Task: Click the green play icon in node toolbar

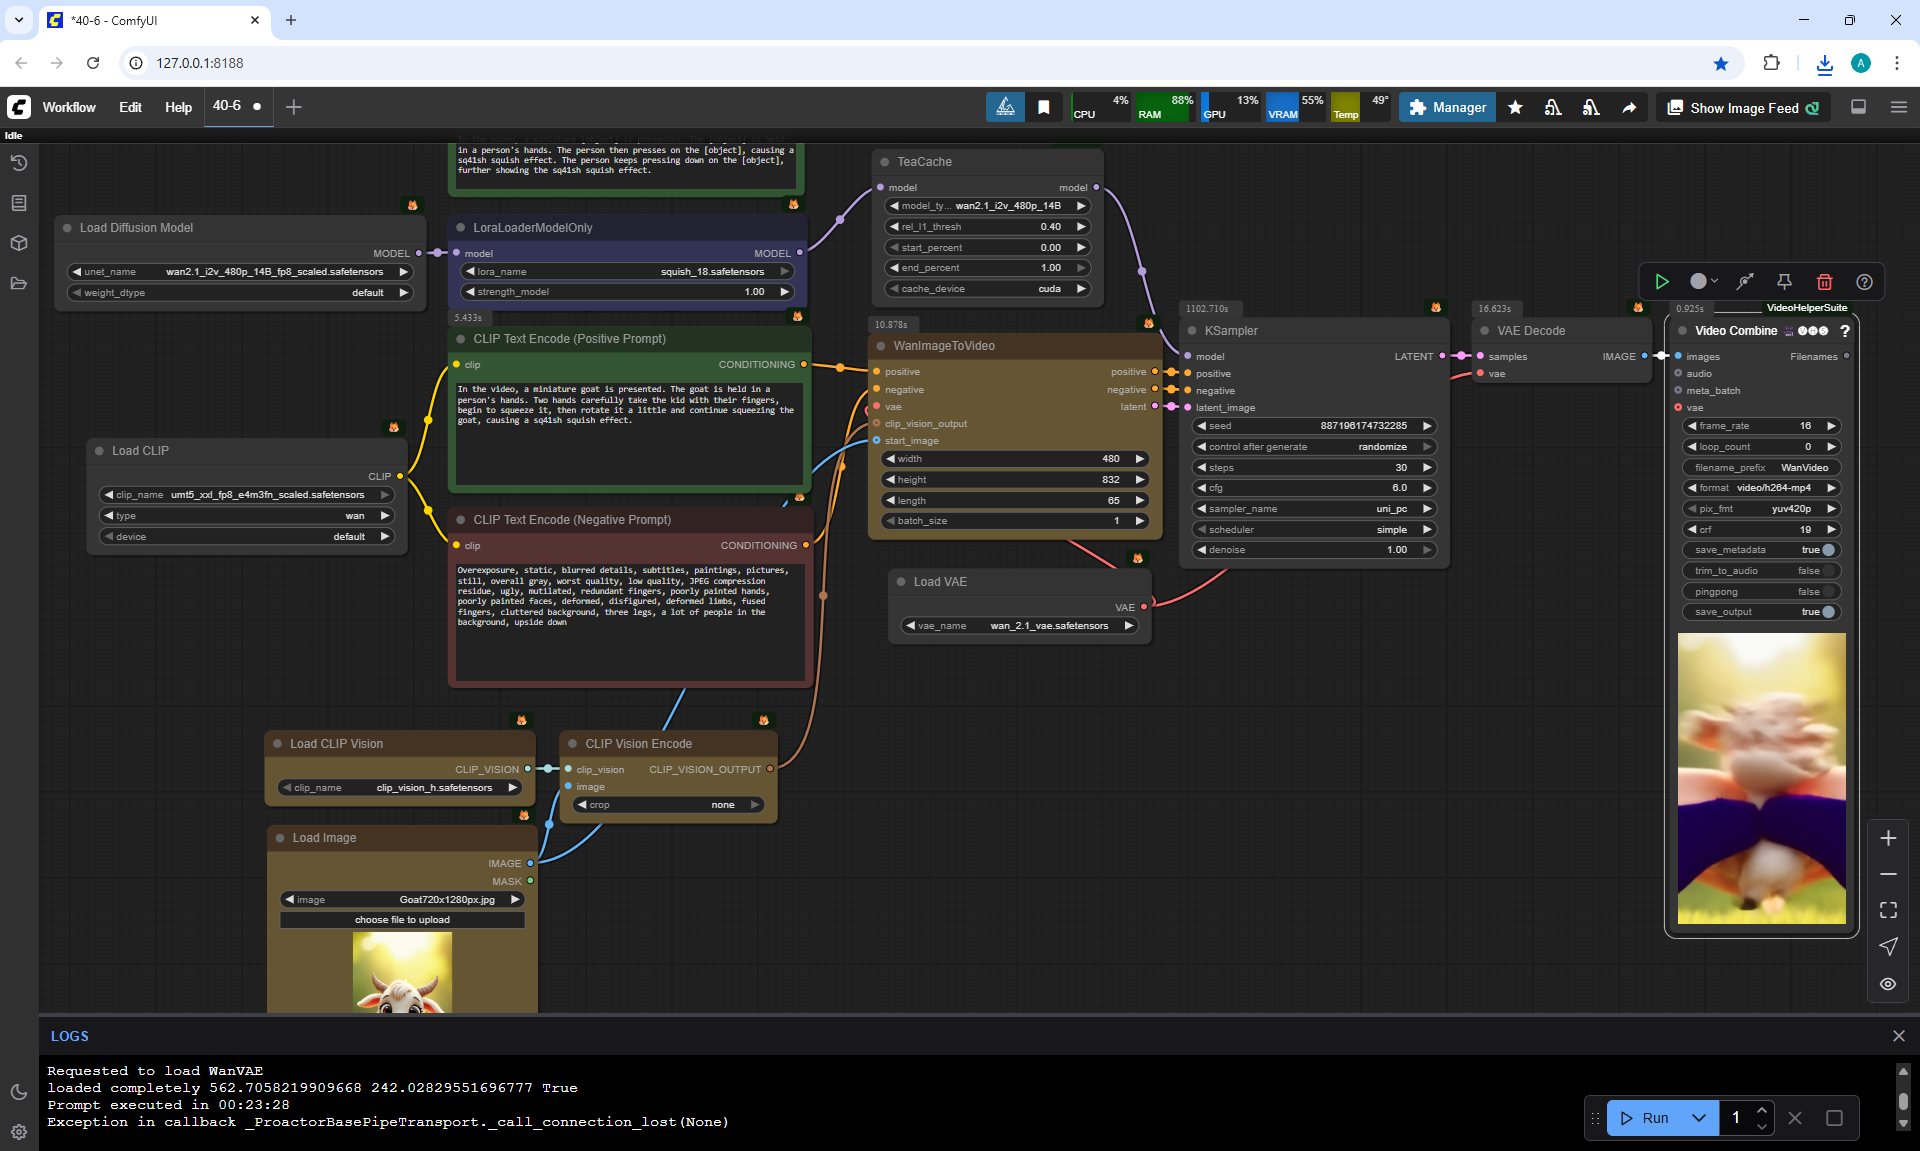Action: (x=1661, y=282)
